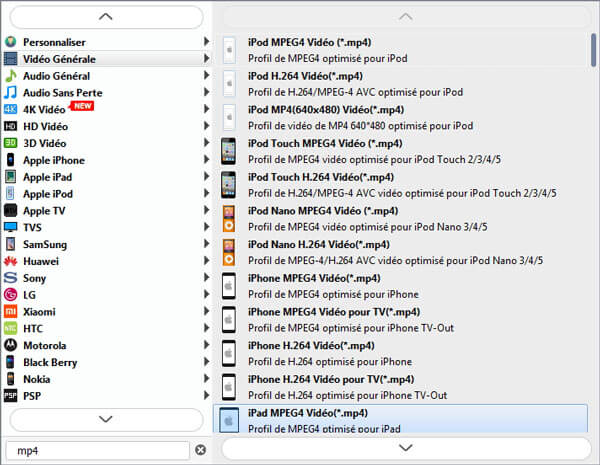Image resolution: width=600 pixels, height=465 pixels.
Task: Expand the Motorola submenu arrow
Action: pos(206,344)
